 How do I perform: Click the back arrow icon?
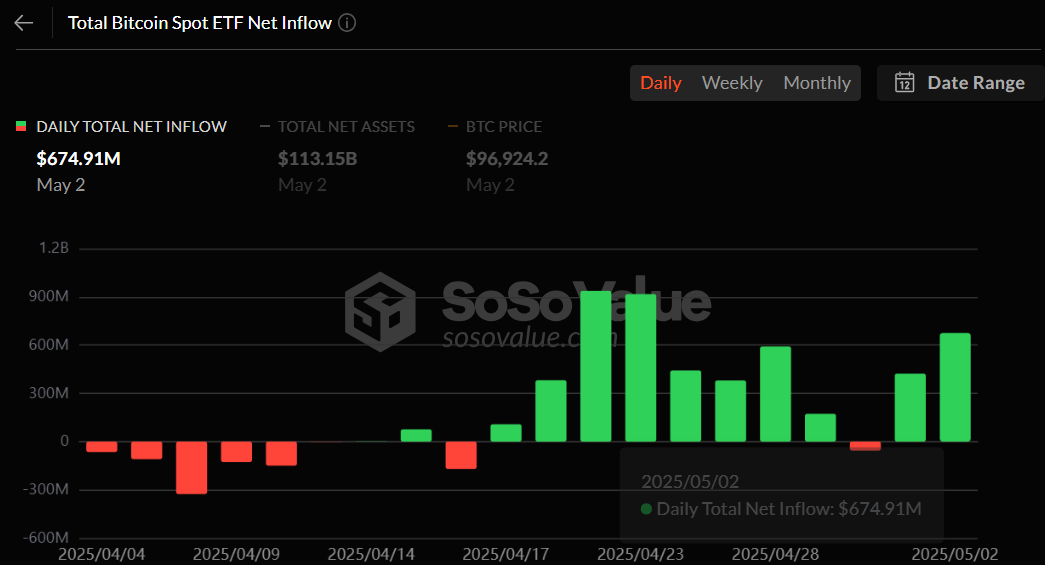(x=24, y=23)
